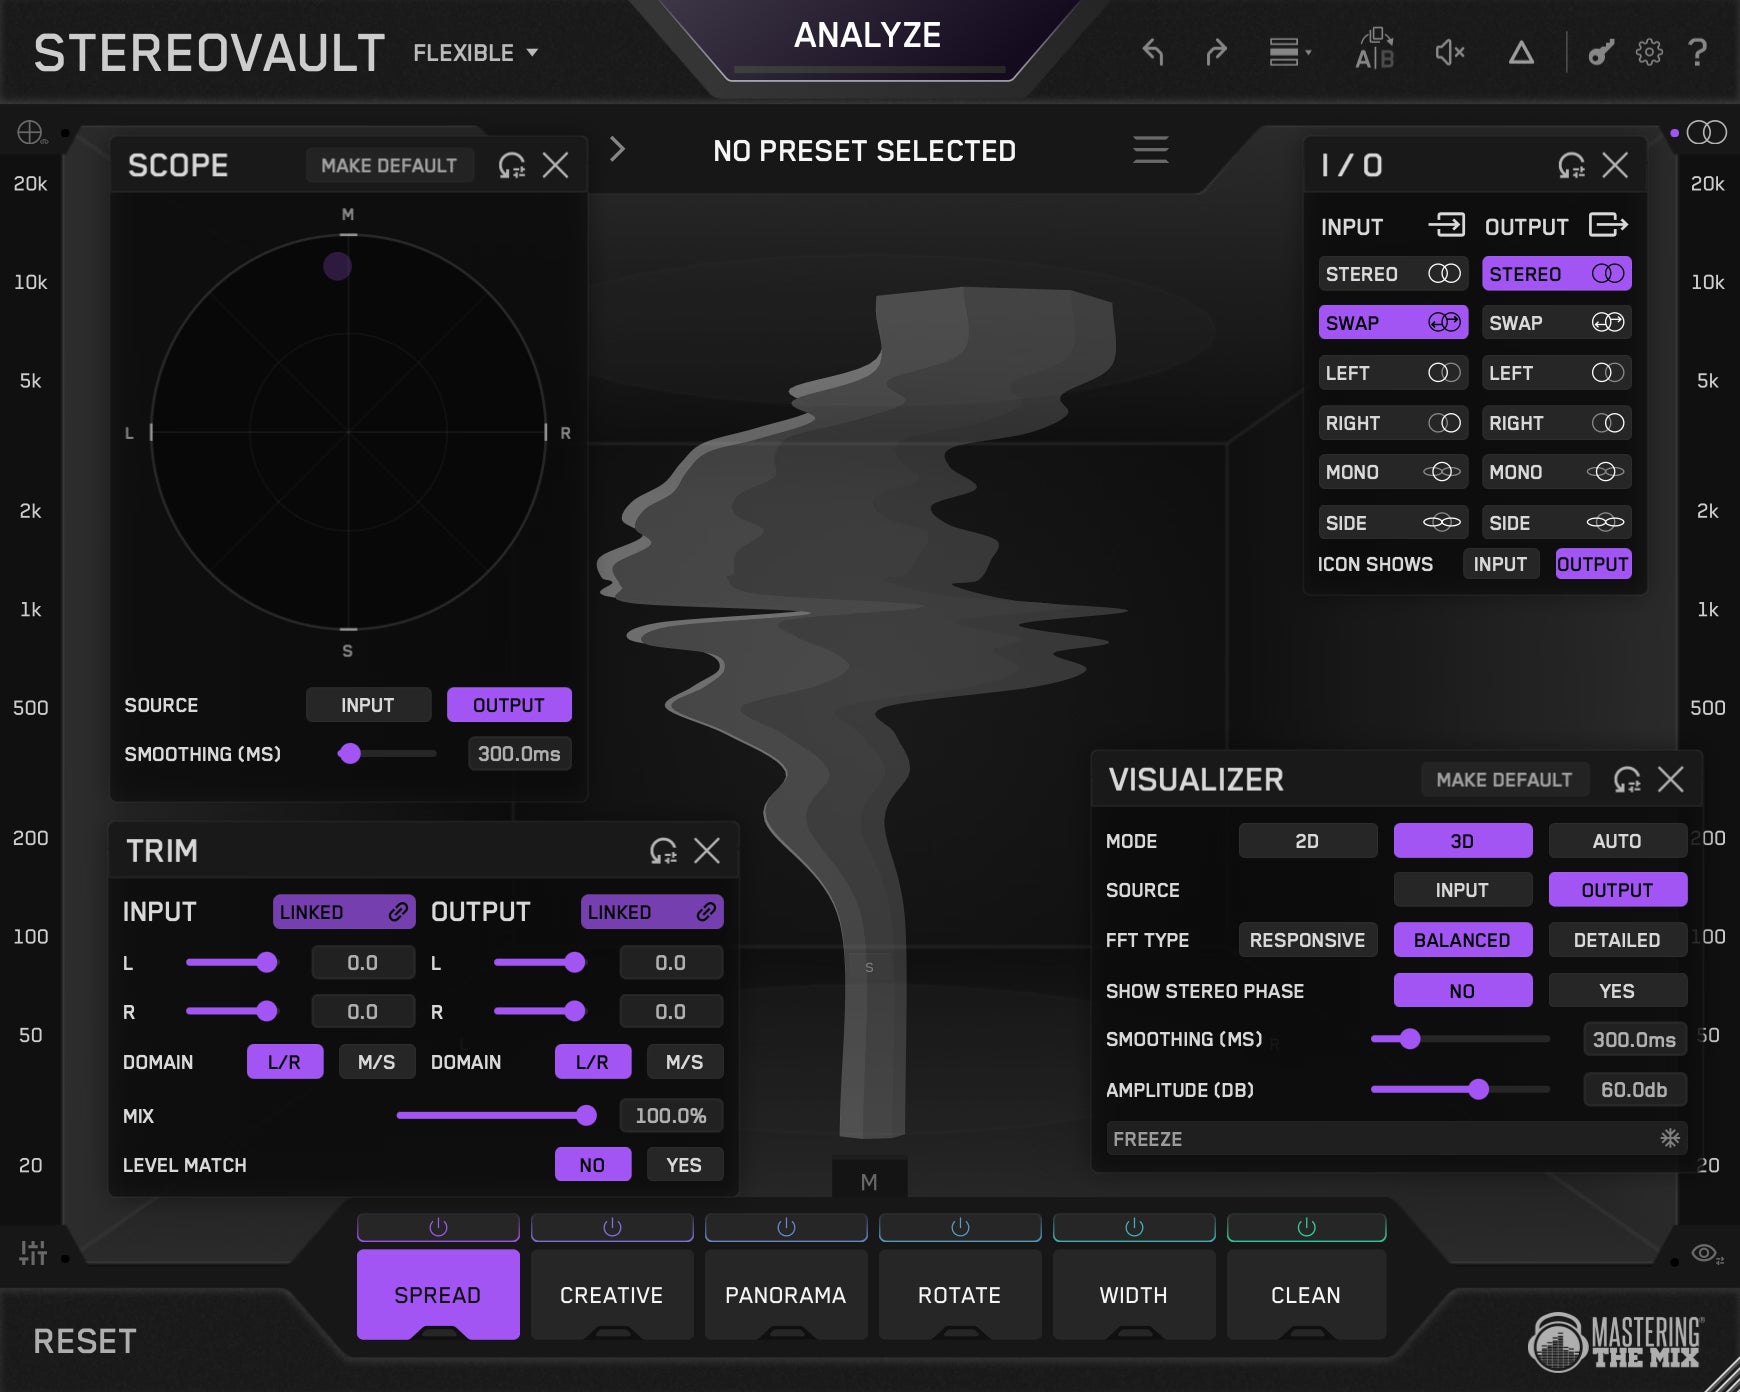
Task: Open the FLEXIBLE mode dropdown
Action: pos(476,52)
